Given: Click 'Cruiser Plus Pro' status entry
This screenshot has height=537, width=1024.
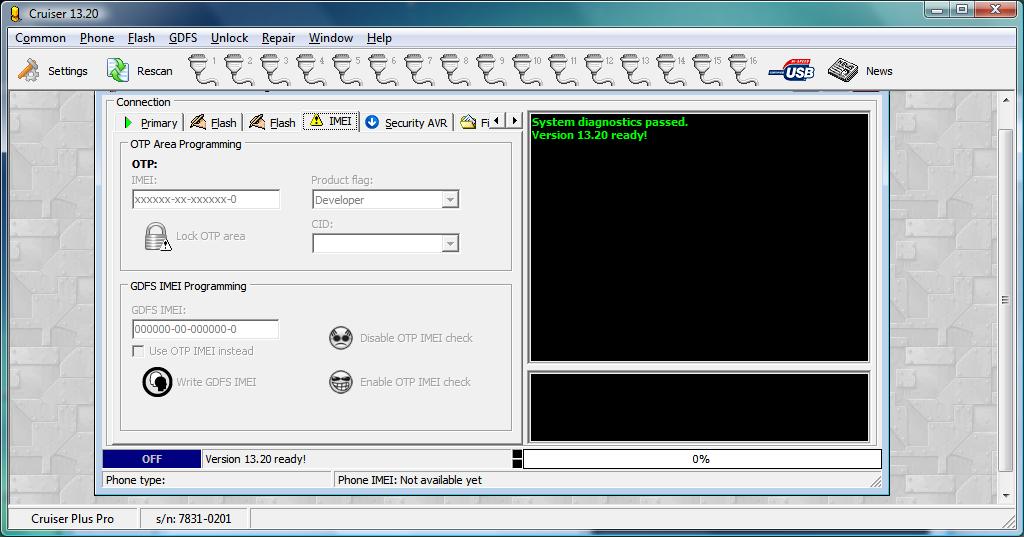Looking at the screenshot, I should coord(72,519).
